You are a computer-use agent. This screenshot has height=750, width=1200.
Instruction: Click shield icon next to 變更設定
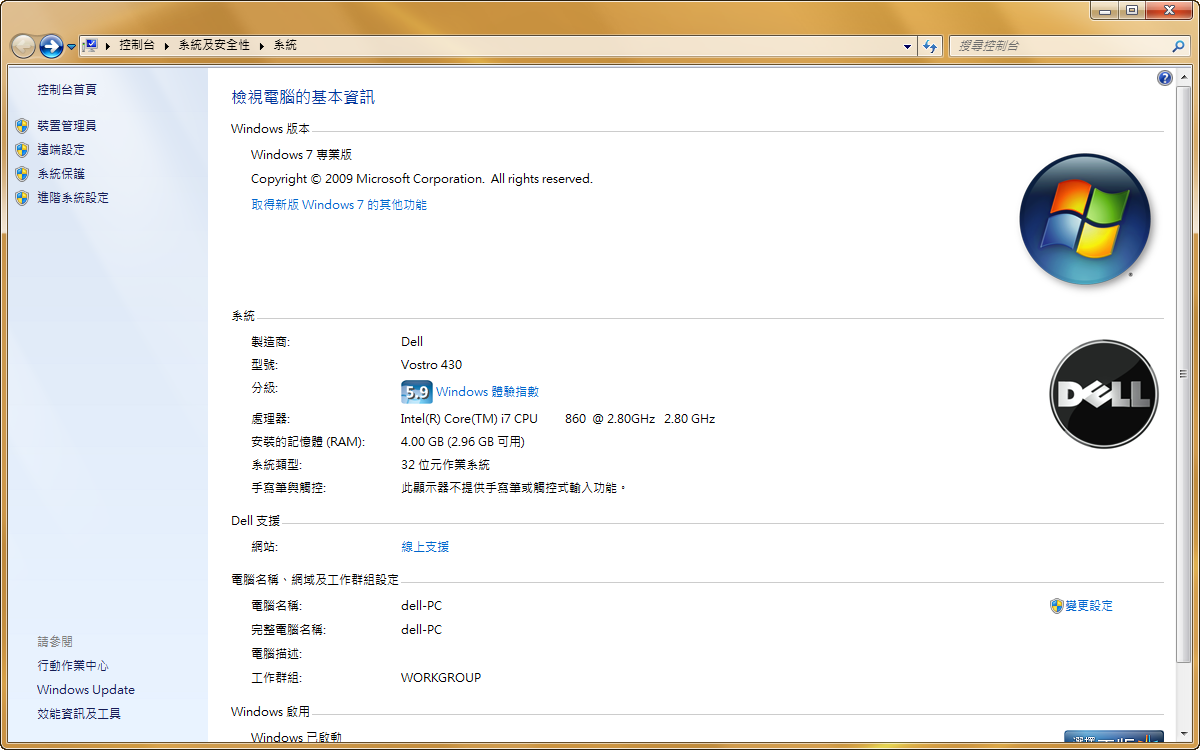1056,606
